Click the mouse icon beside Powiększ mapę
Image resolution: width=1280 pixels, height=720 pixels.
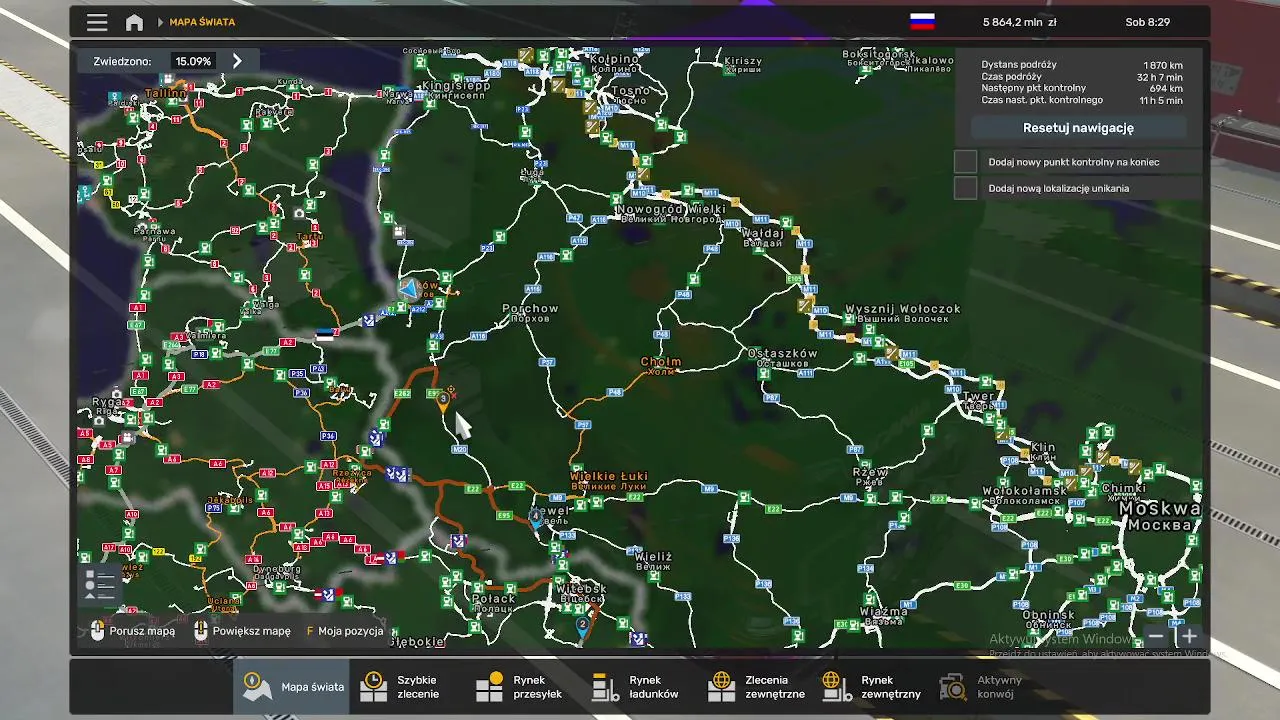pos(200,631)
